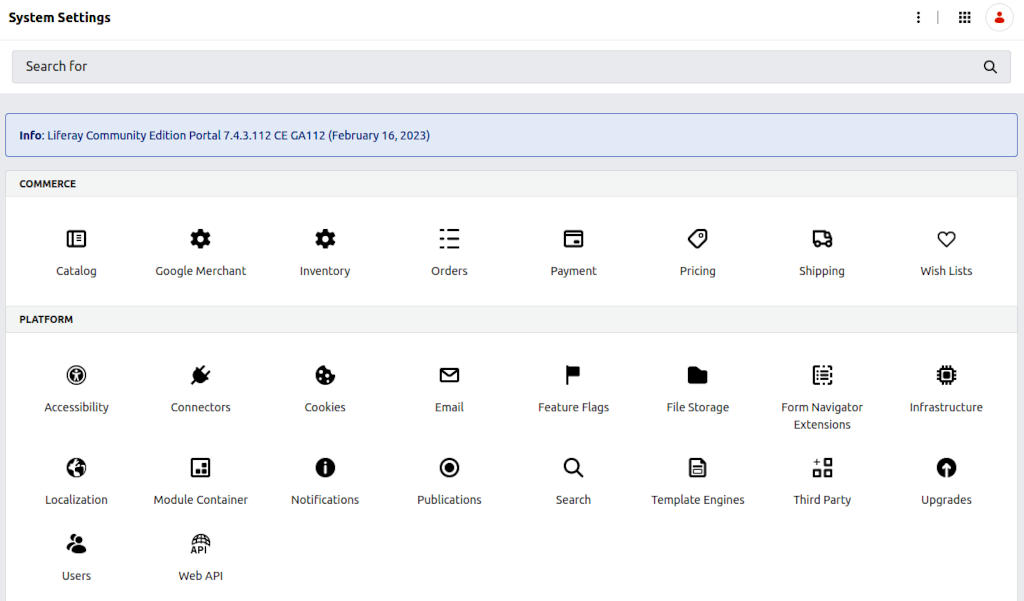The width and height of the screenshot is (1024, 601).
Task: Click the COMMERCE section heading
Action: 48,184
